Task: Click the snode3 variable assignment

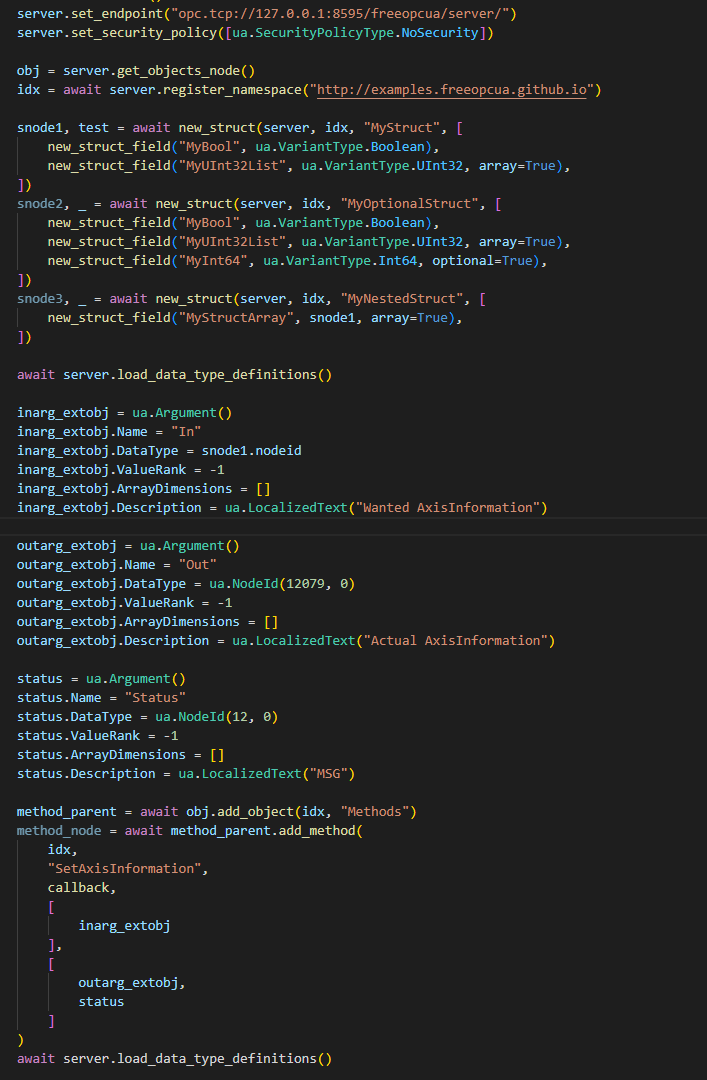Action: point(40,298)
